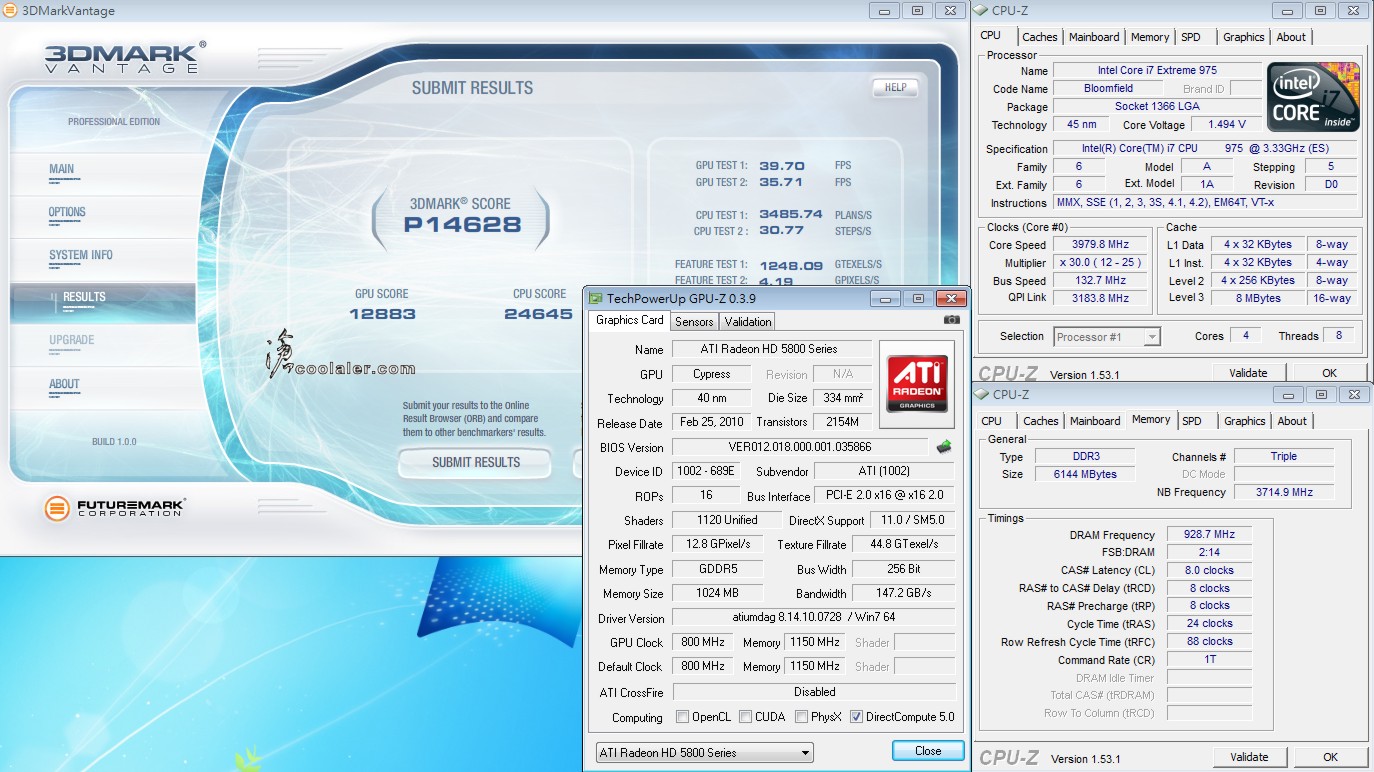Open Caches tab in lower CPU-Z window
Viewport: 1374px width, 772px height.
[x=1041, y=421]
